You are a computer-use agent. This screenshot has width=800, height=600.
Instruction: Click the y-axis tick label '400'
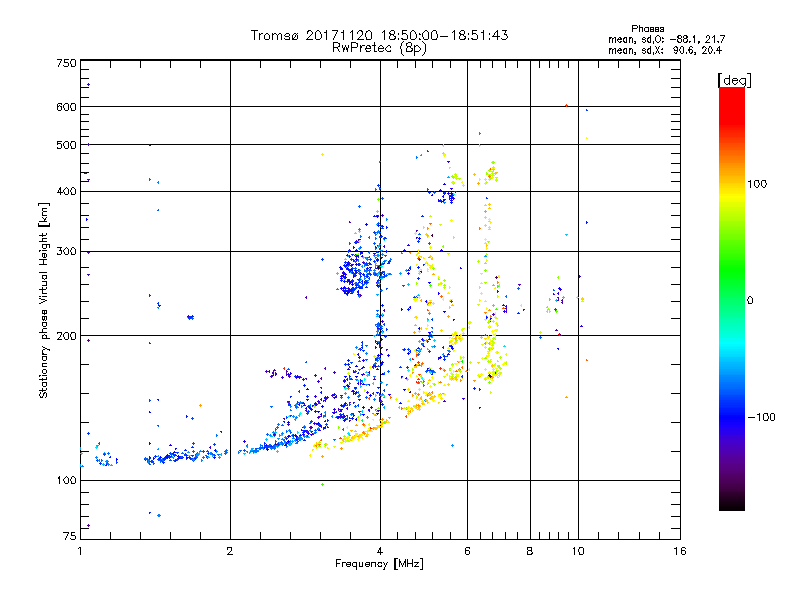(66, 191)
